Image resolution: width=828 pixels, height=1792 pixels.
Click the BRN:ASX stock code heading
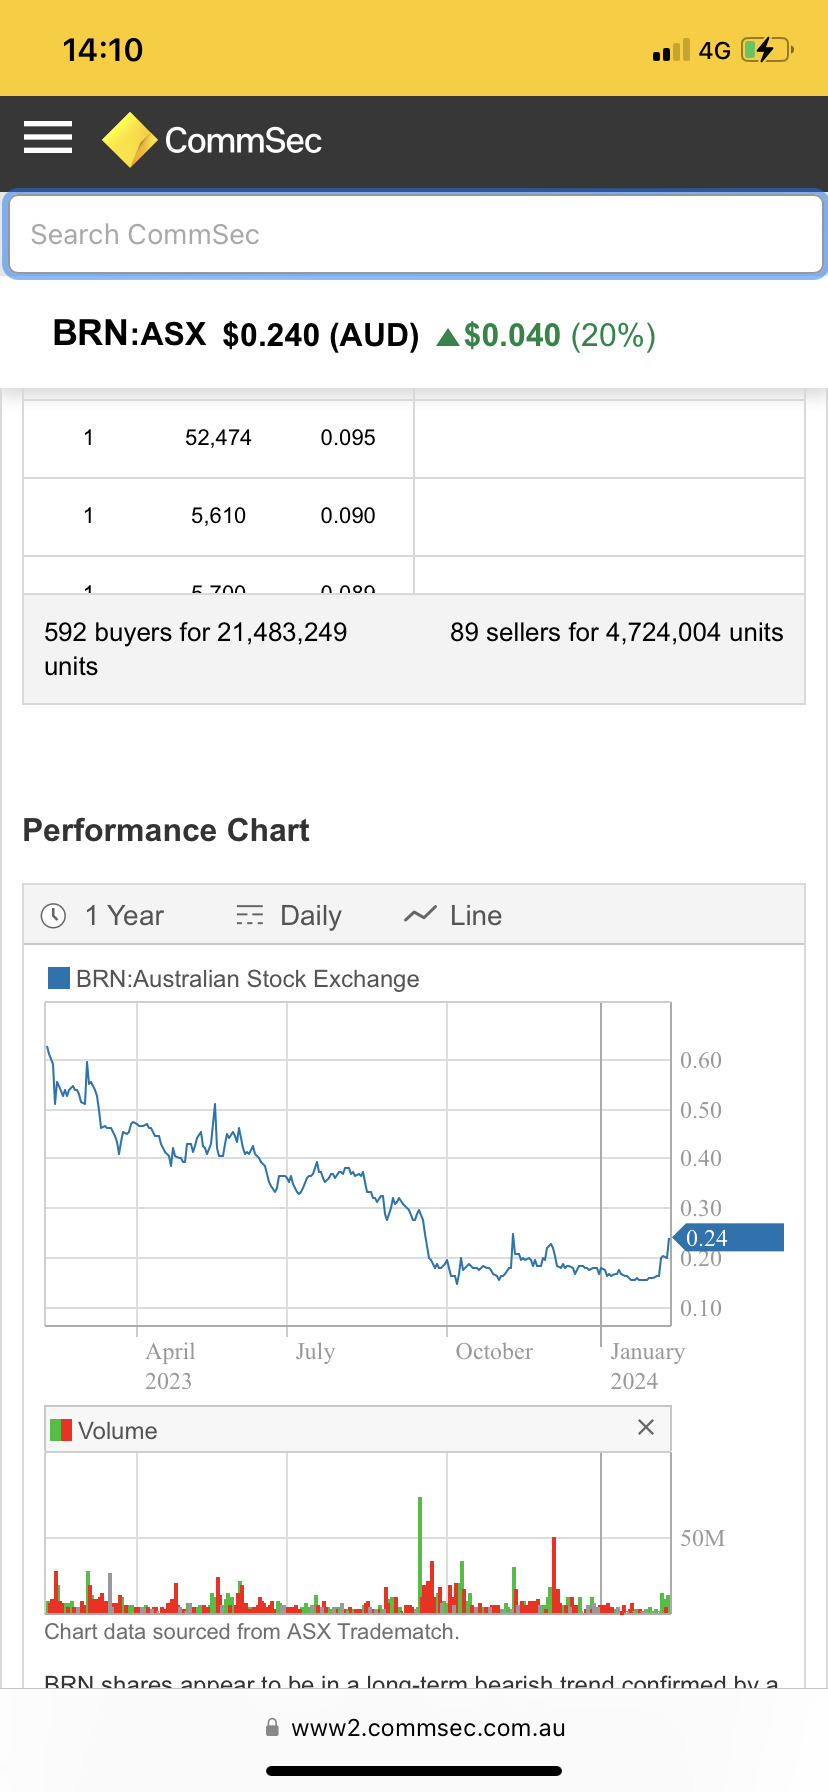point(129,333)
